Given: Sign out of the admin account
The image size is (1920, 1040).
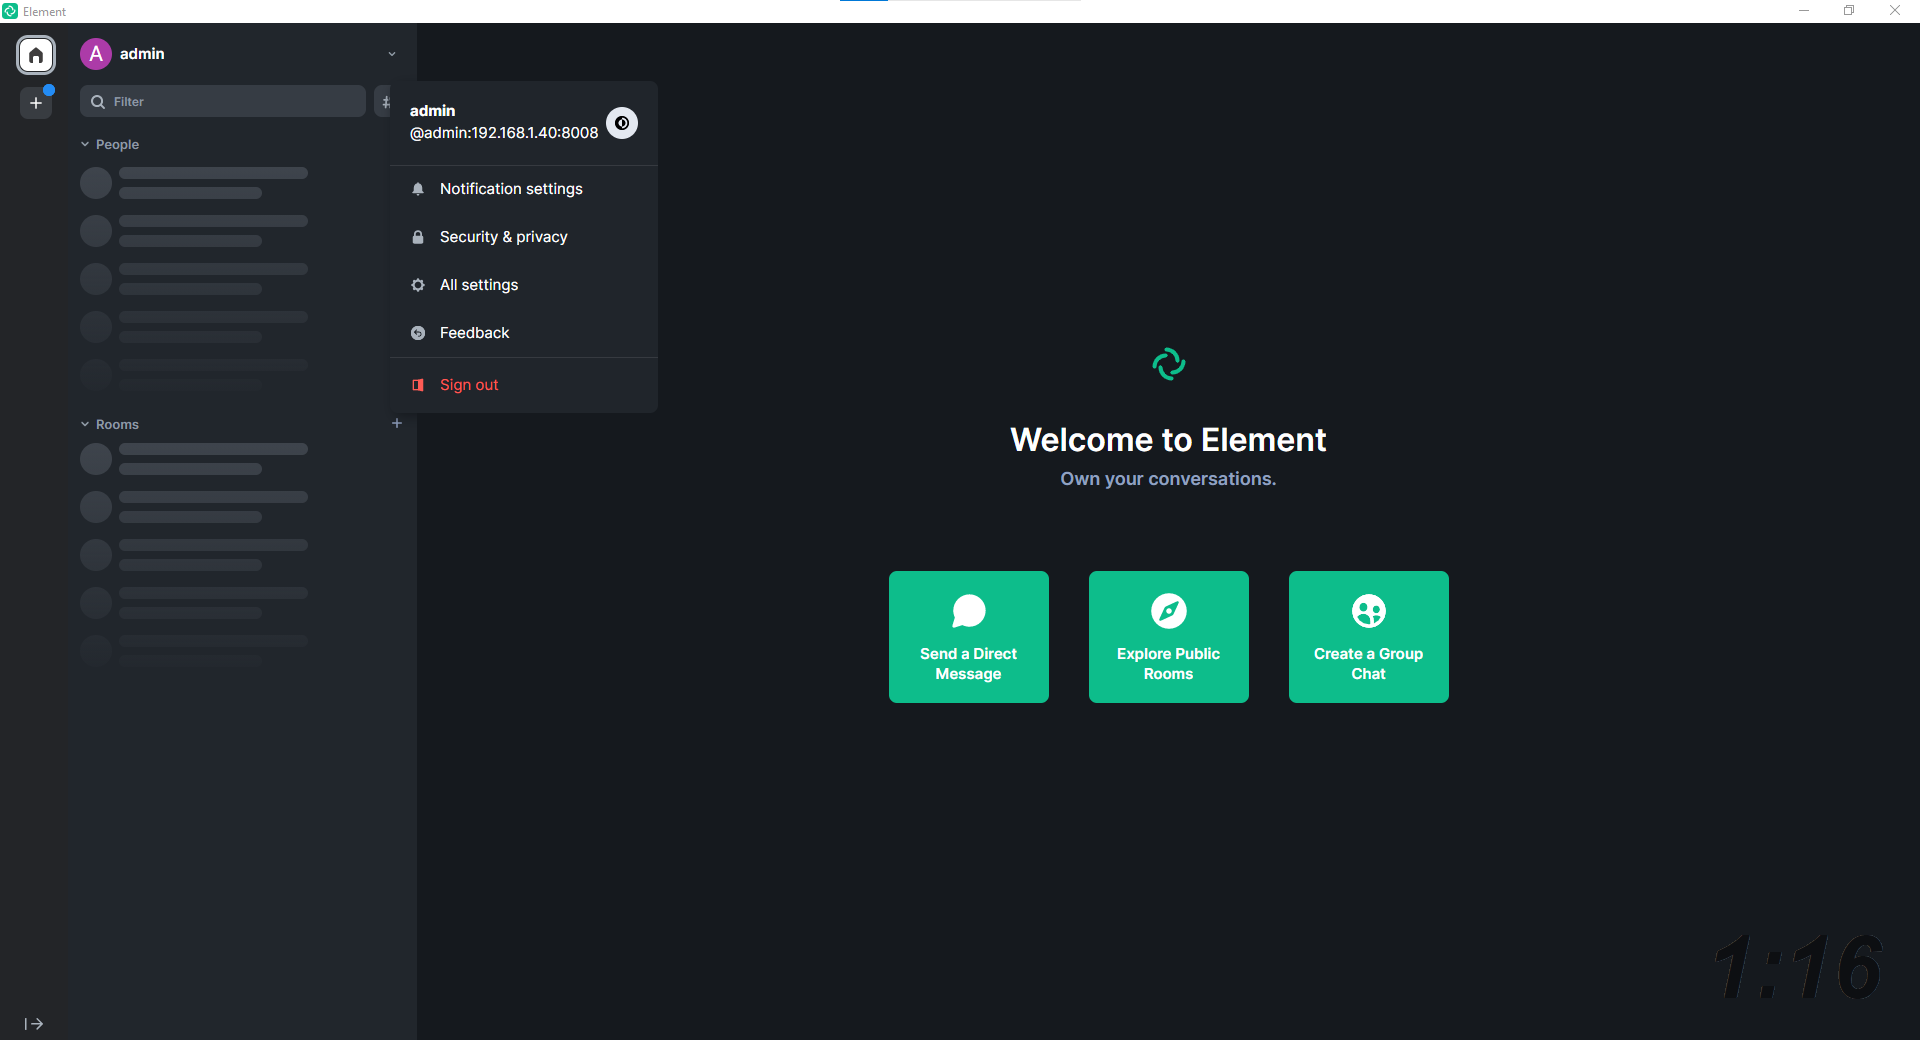Looking at the screenshot, I should [469, 385].
